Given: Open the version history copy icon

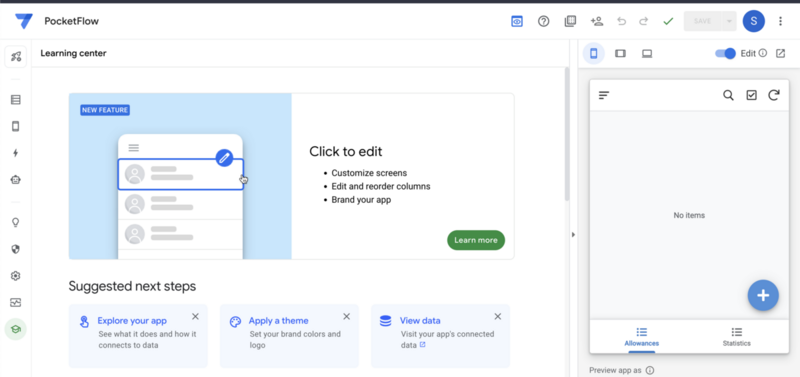Looking at the screenshot, I should click(x=570, y=21).
